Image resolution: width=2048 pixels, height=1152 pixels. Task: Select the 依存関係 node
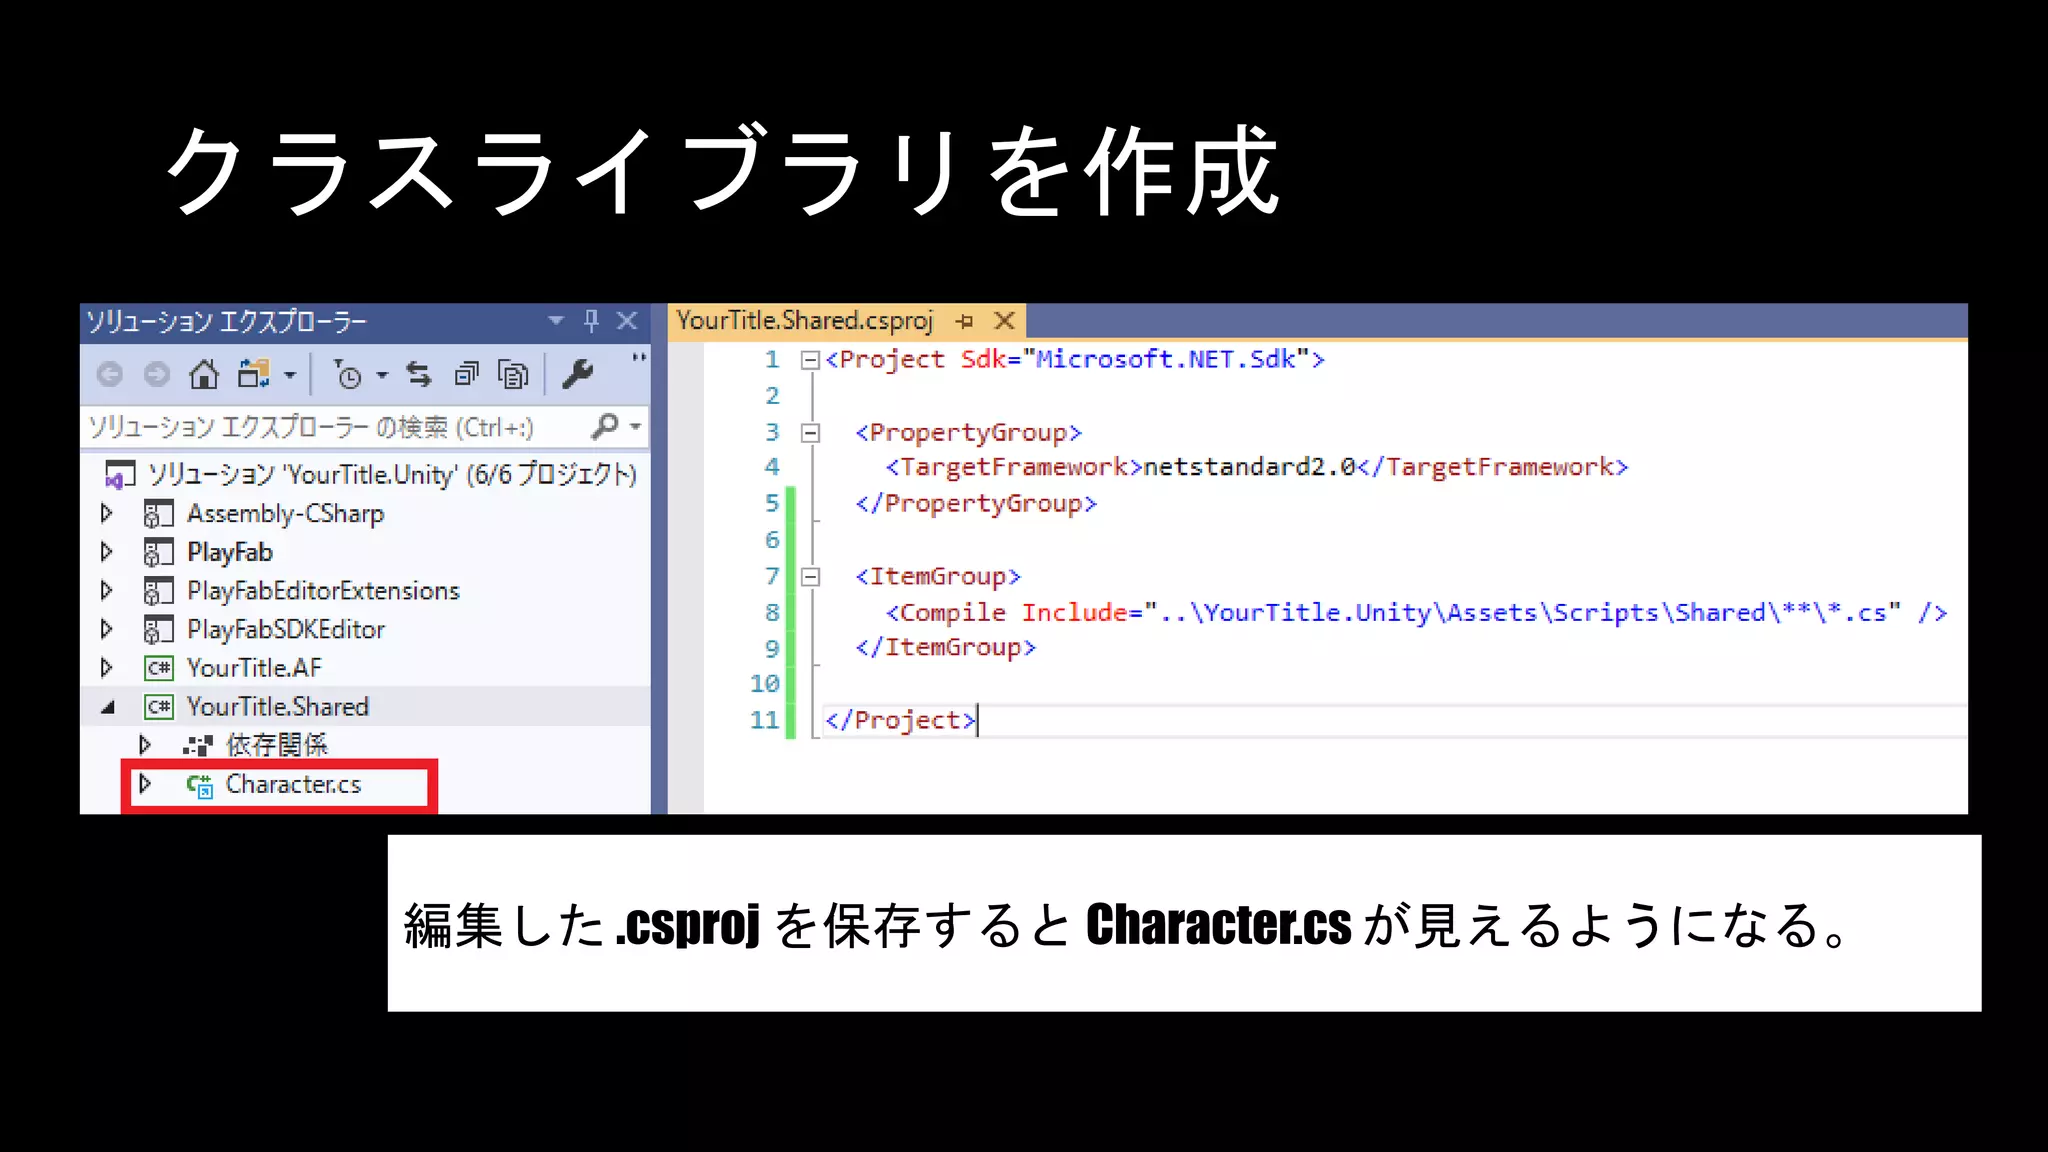[277, 745]
